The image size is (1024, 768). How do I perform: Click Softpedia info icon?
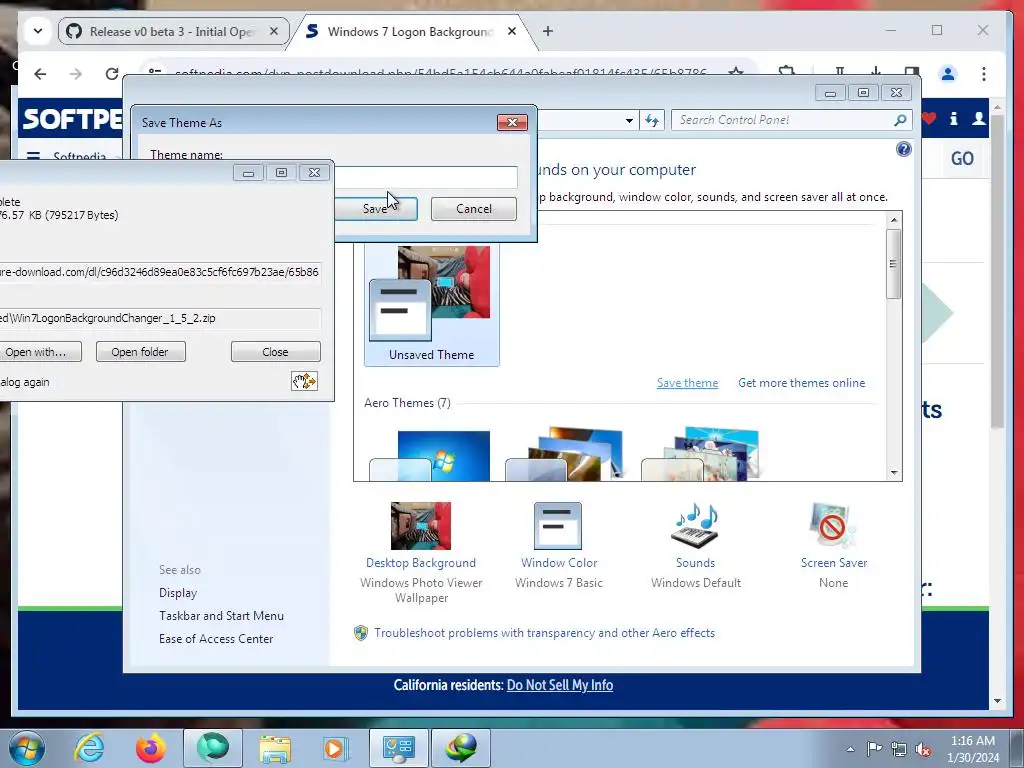coord(953,118)
